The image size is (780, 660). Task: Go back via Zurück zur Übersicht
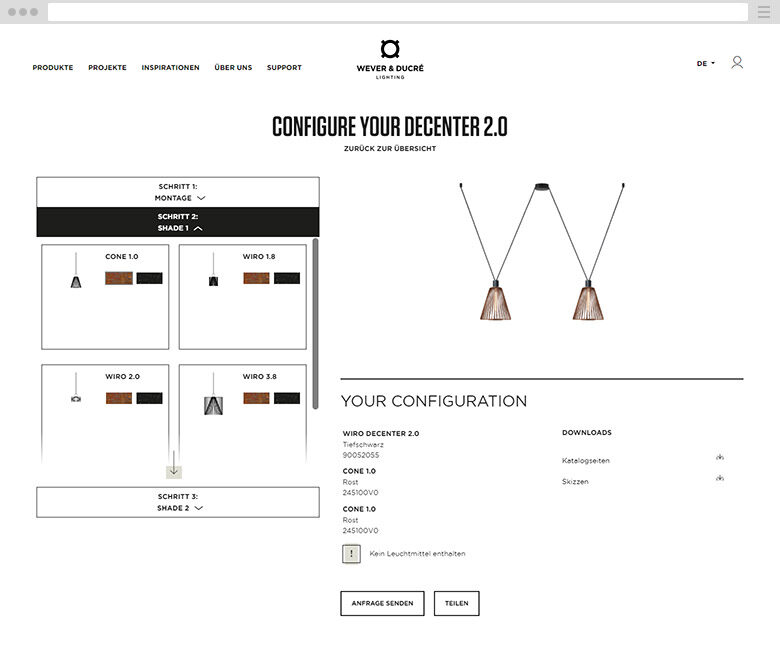[x=389, y=149]
